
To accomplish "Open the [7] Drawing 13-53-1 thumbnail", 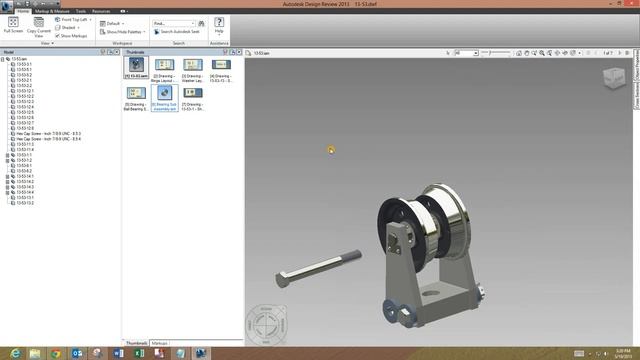I will click(193, 99).
